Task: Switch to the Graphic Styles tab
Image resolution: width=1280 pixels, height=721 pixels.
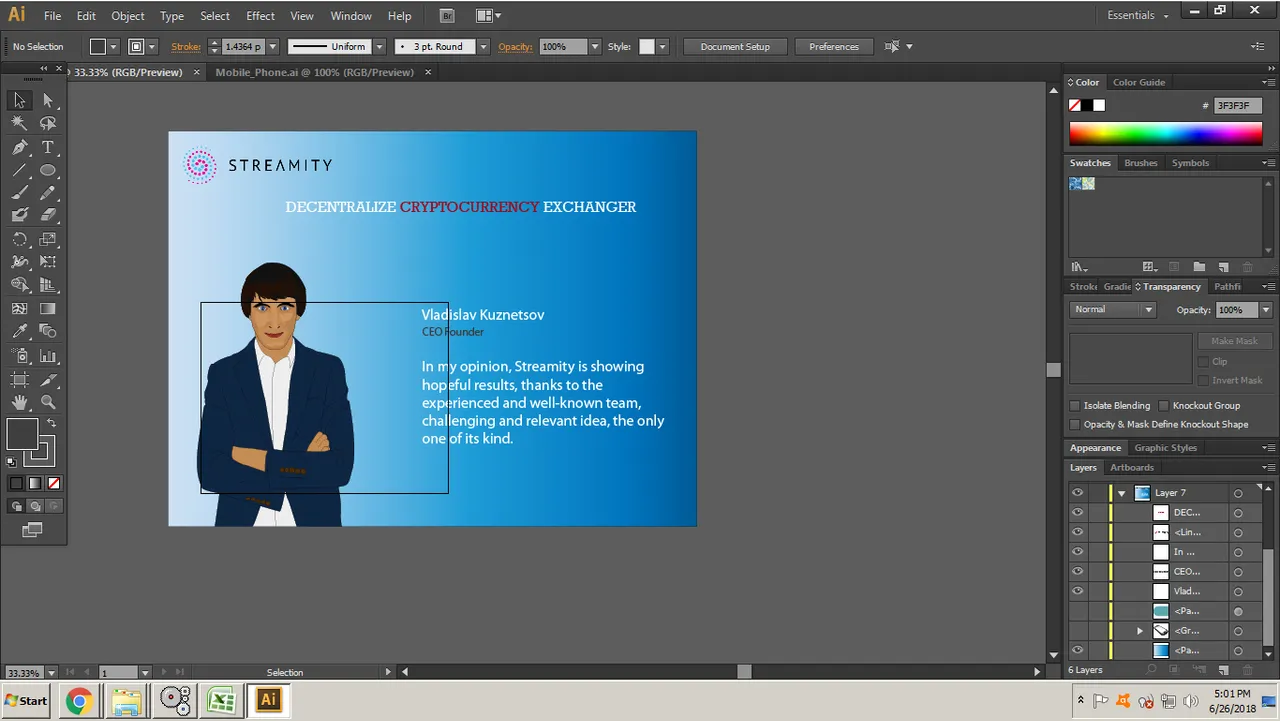Action: (1165, 448)
